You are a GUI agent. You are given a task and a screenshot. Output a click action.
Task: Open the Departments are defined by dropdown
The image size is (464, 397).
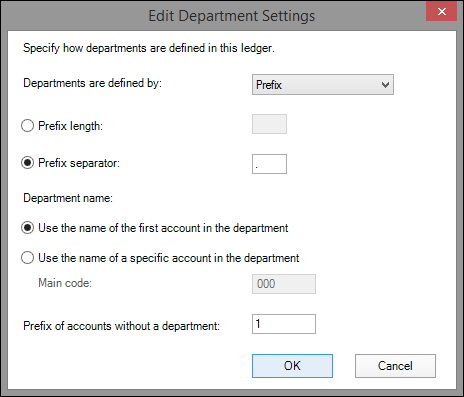323,85
